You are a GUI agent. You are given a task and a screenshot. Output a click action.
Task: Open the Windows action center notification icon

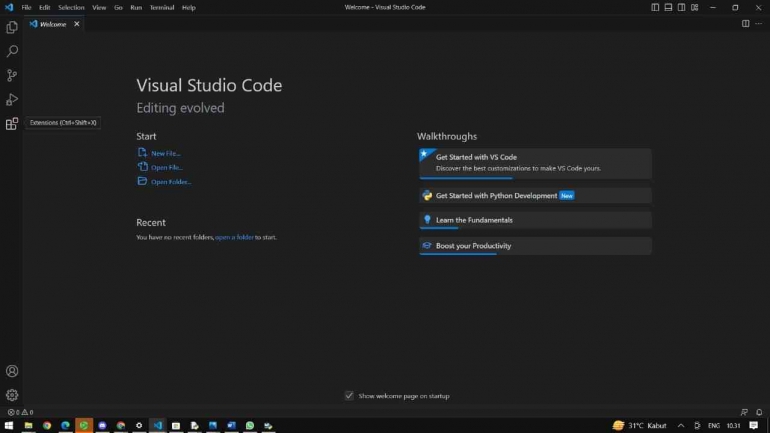754,426
